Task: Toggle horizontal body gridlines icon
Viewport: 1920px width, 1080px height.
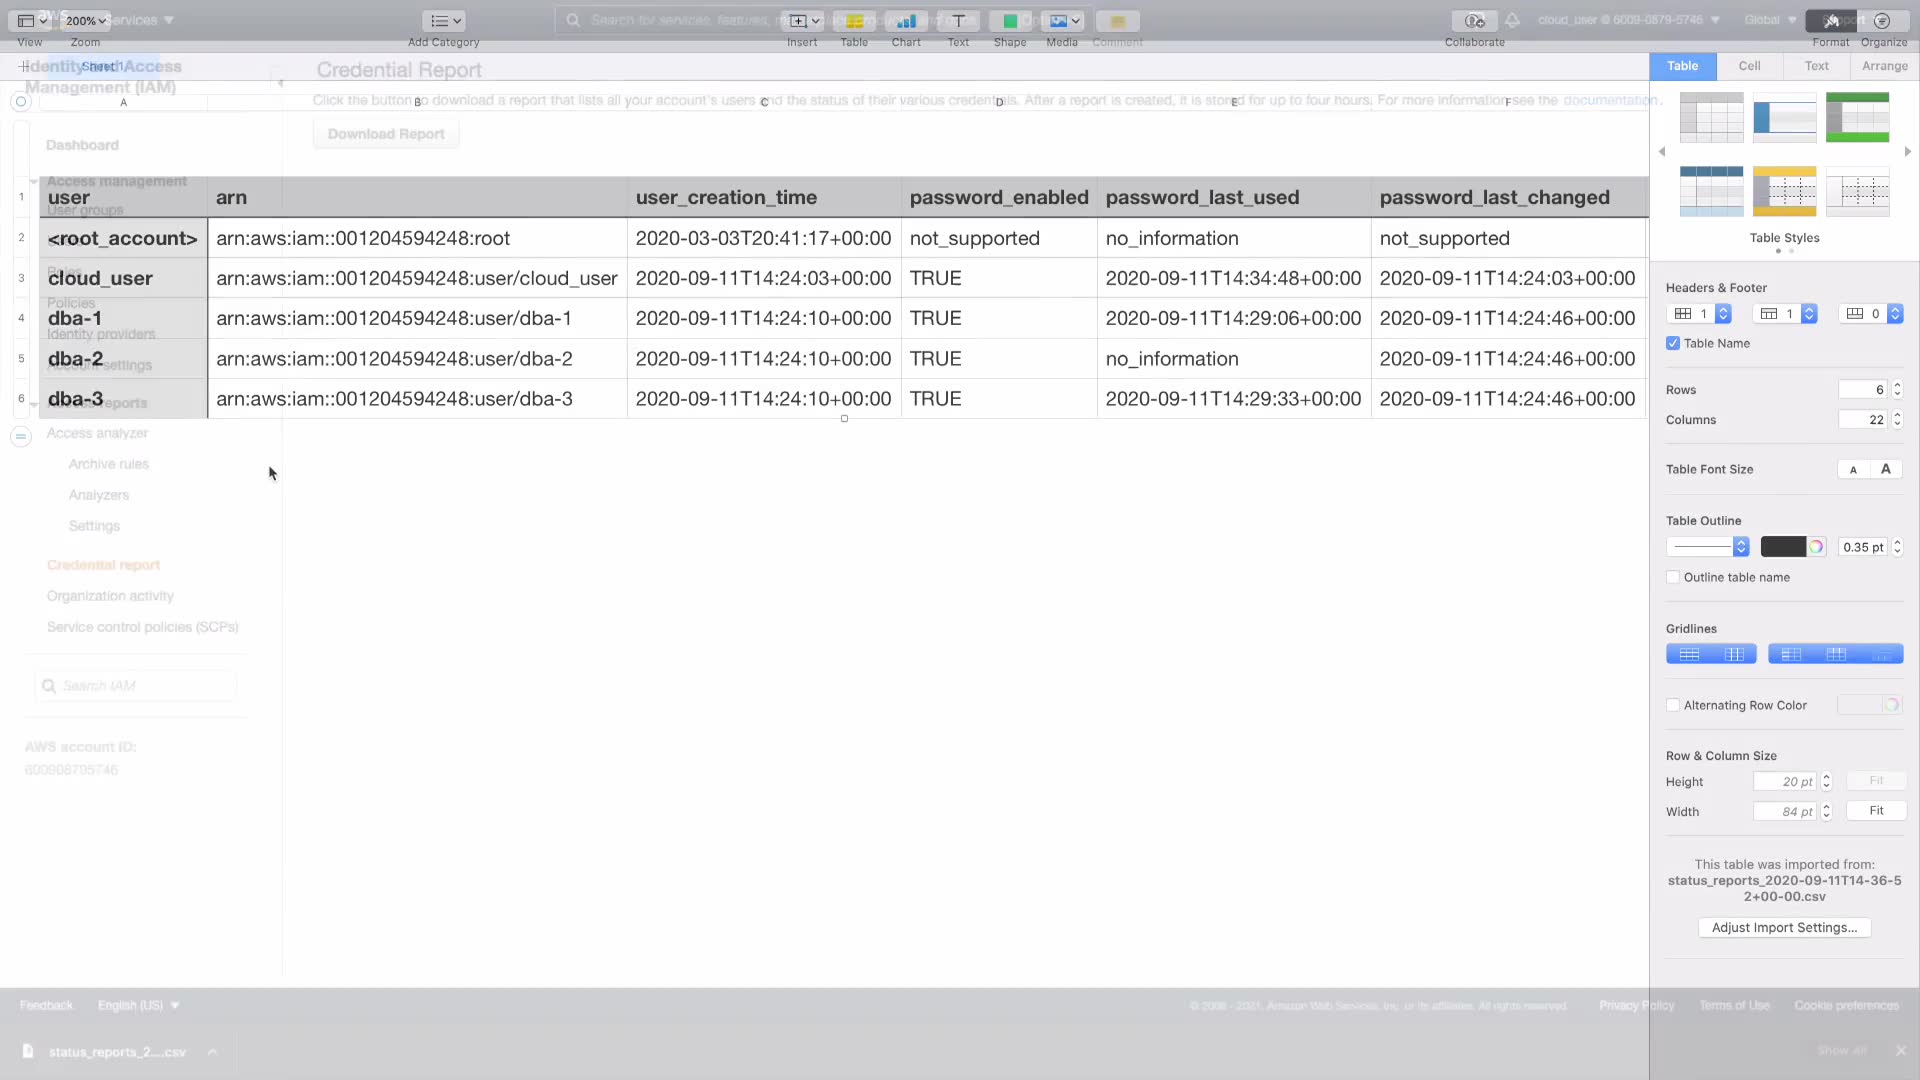Action: pos(1689,654)
